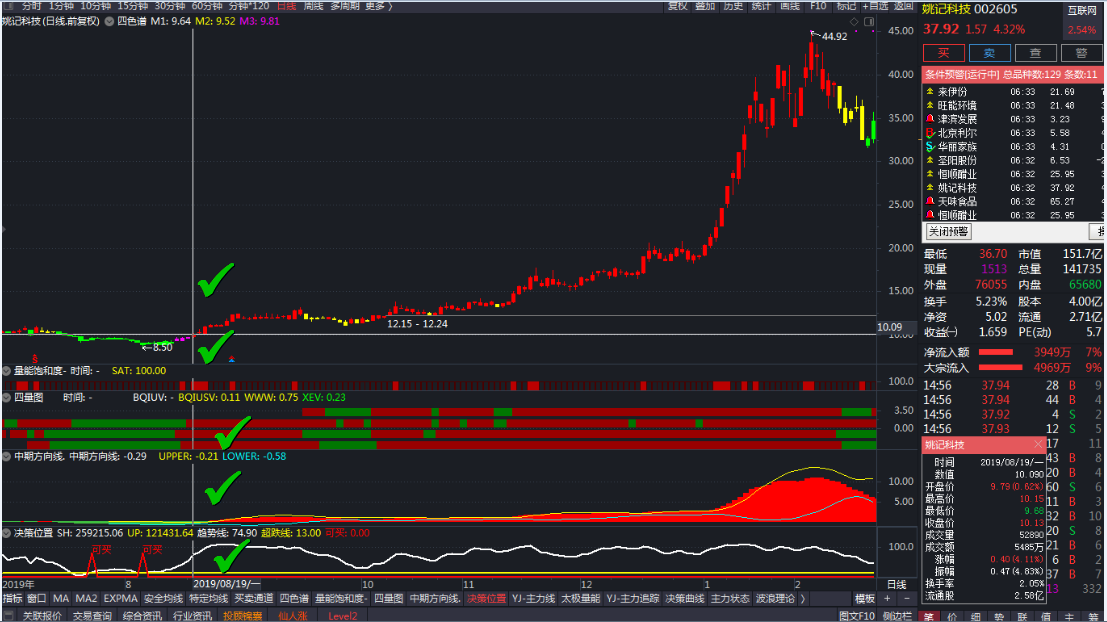Image resolution: width=1107 pixels, height=622 pixels.
Task: Select the EXPMA indicator tab
Action: click(120, 599)
